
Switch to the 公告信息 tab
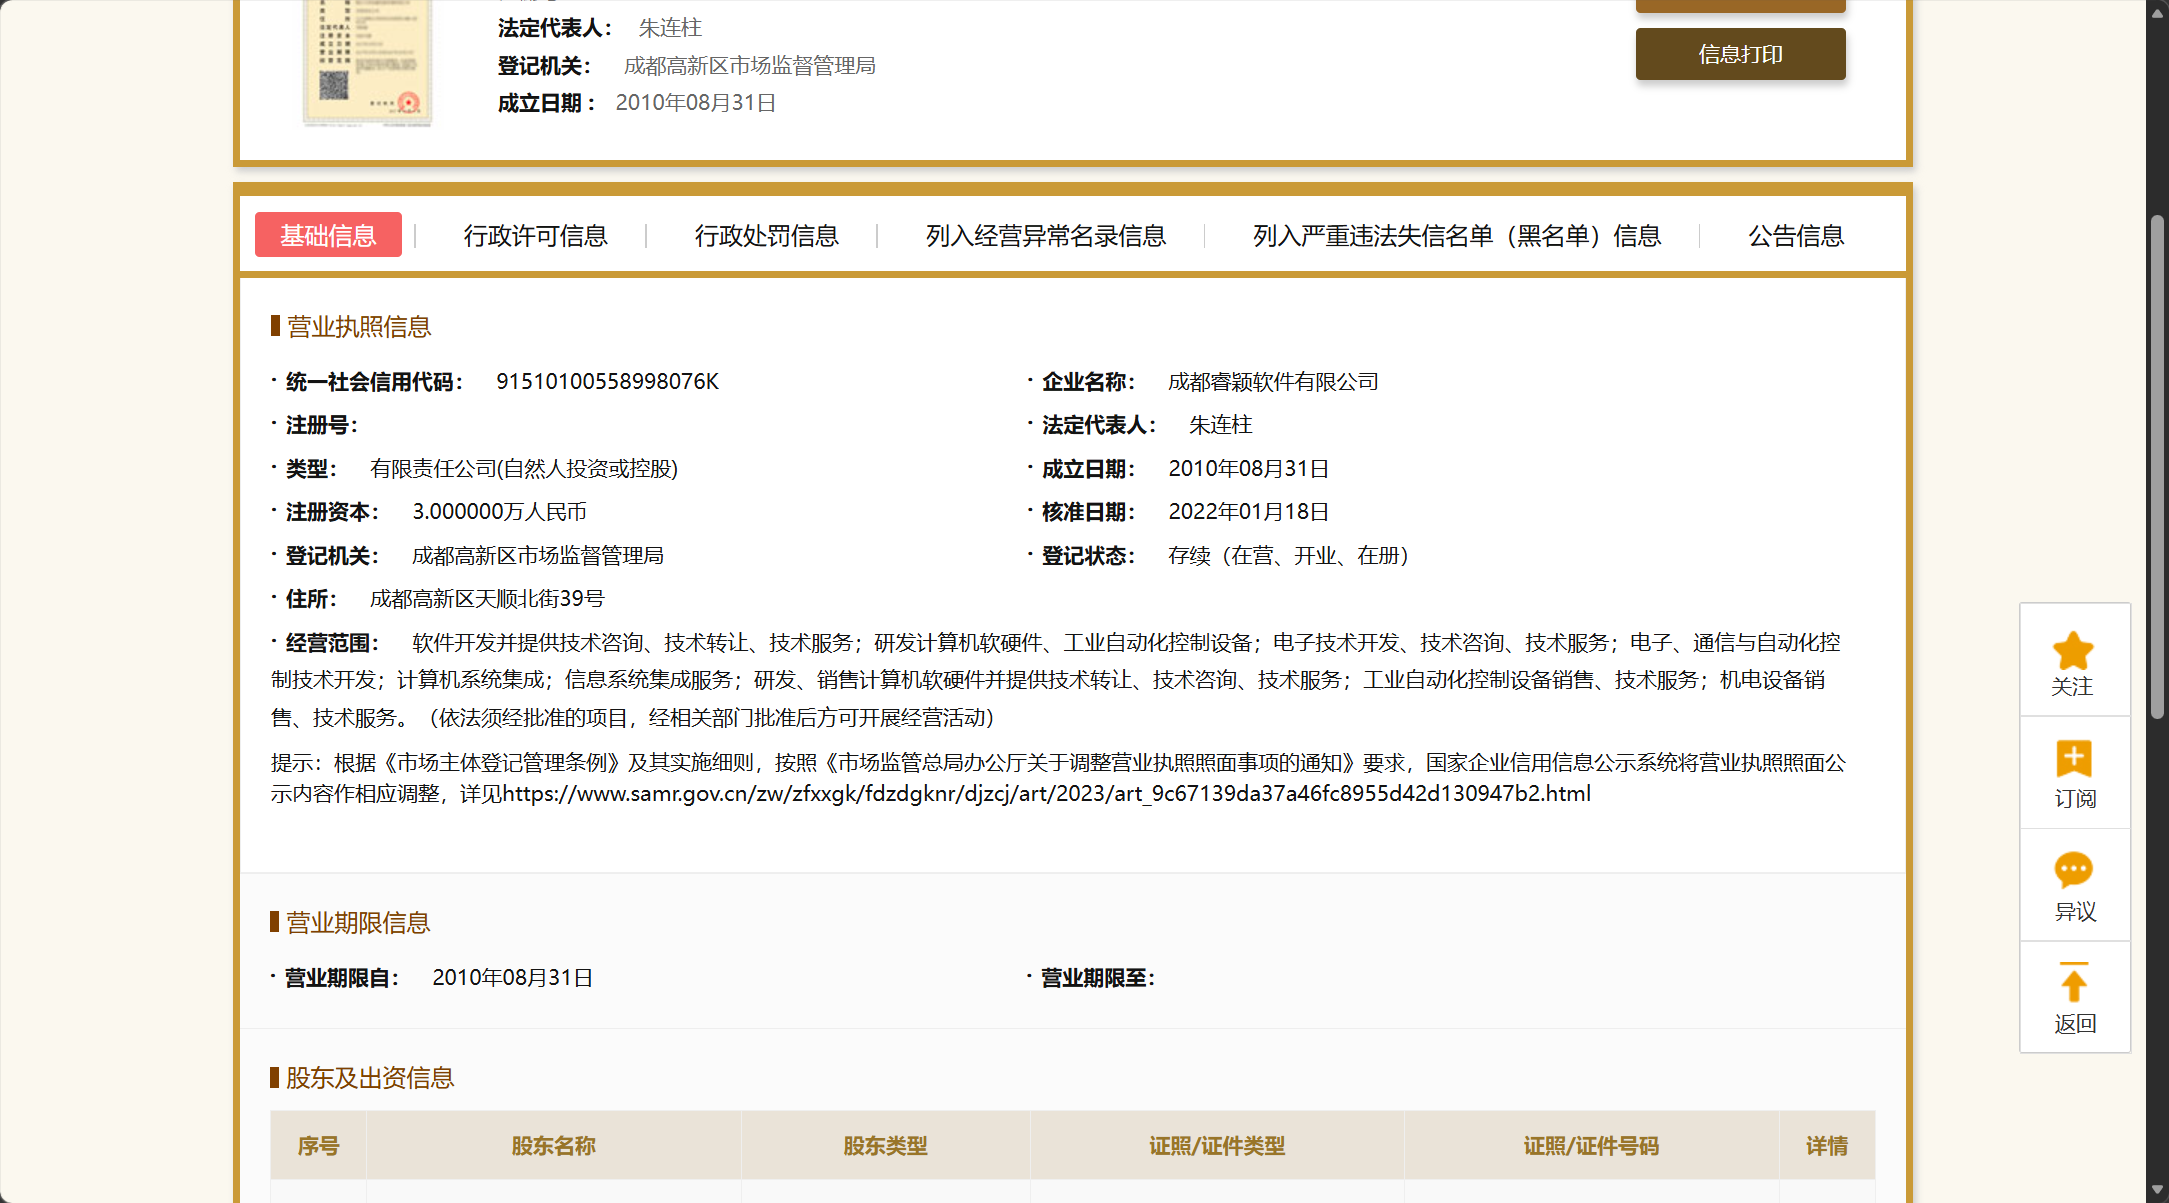pyautogui.click(x=1795, y=236)
